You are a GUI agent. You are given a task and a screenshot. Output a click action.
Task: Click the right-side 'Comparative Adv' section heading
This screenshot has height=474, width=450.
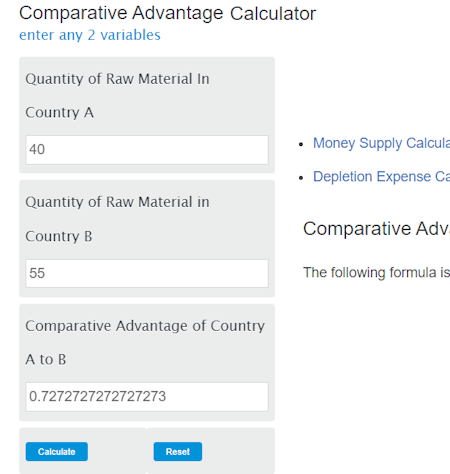point(376,229)
